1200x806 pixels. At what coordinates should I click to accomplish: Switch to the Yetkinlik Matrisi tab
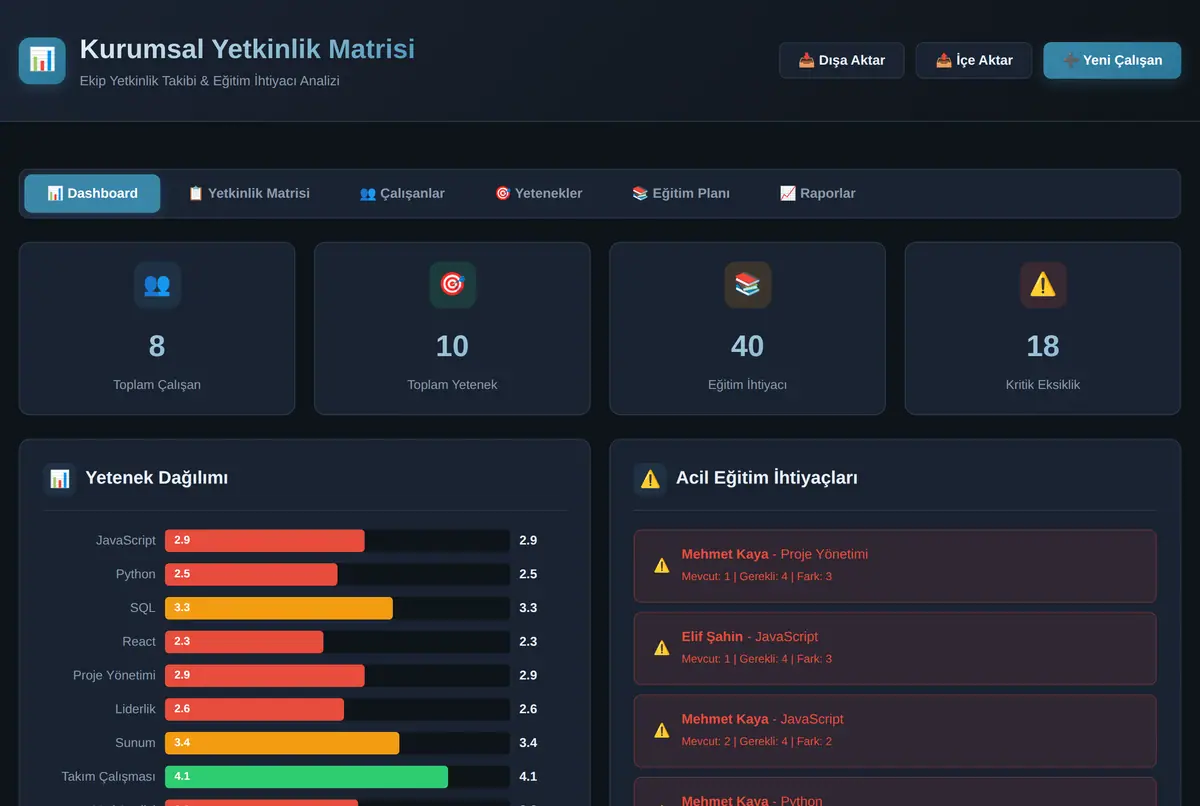tap(249, 193)
